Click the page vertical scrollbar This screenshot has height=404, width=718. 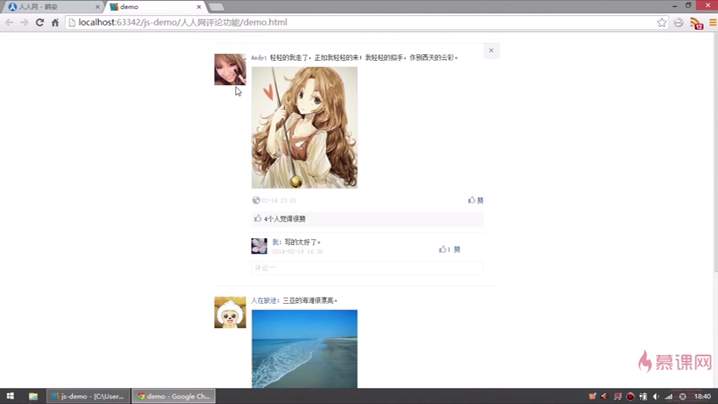[715, 151]
